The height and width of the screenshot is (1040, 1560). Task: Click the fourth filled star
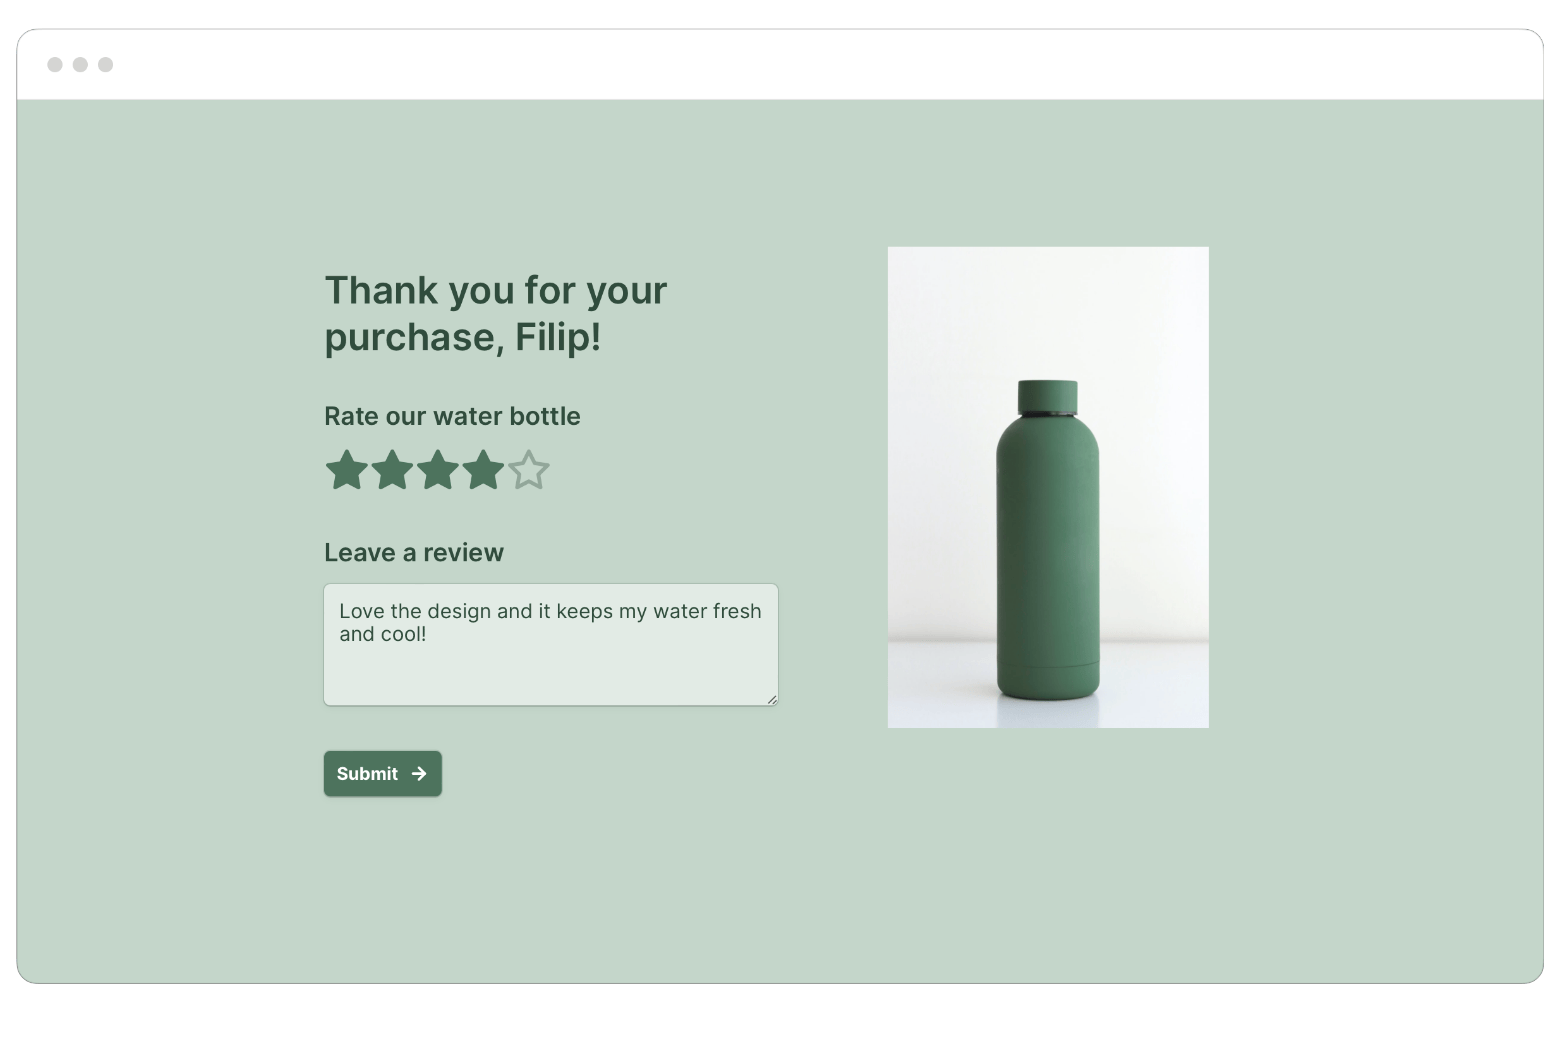pyautogui.click(x=483, y=470)
